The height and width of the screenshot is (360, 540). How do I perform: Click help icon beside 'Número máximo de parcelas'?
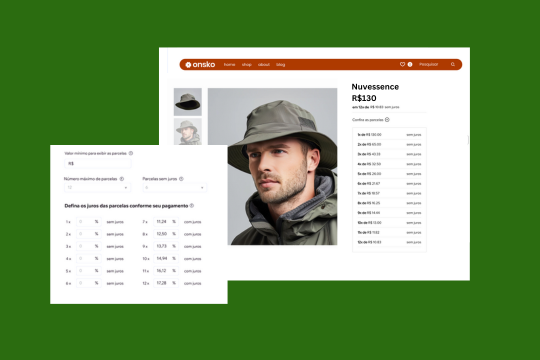tap(122, 179)
